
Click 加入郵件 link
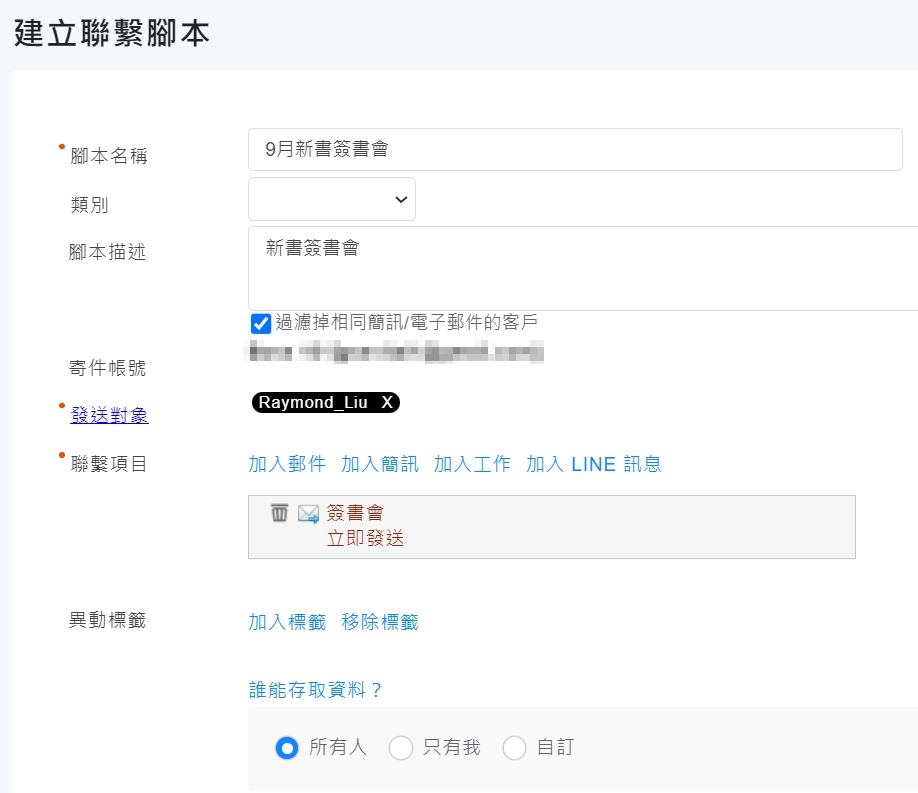(287, 464)
